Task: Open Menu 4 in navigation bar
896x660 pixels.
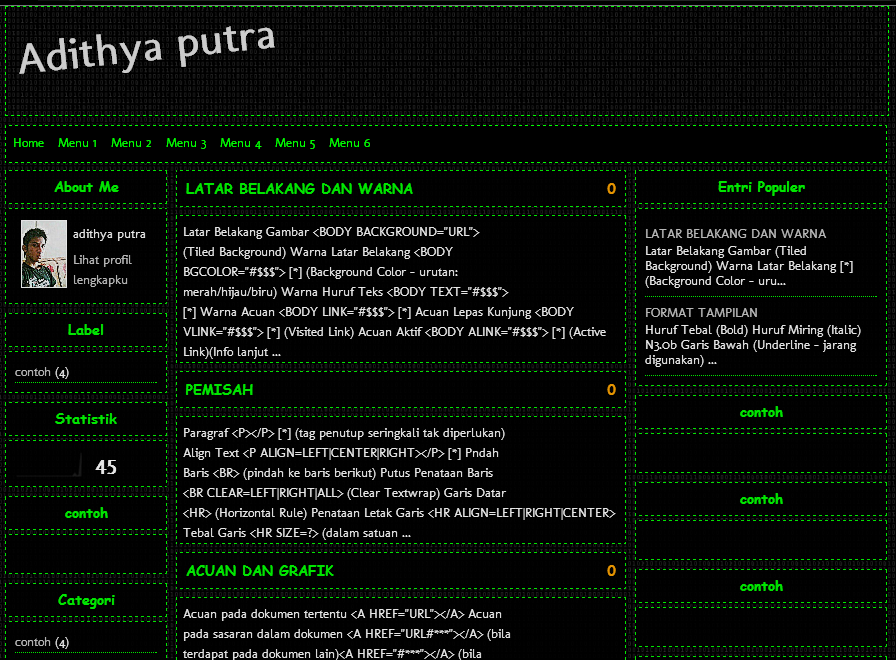Action: [241, 143]
